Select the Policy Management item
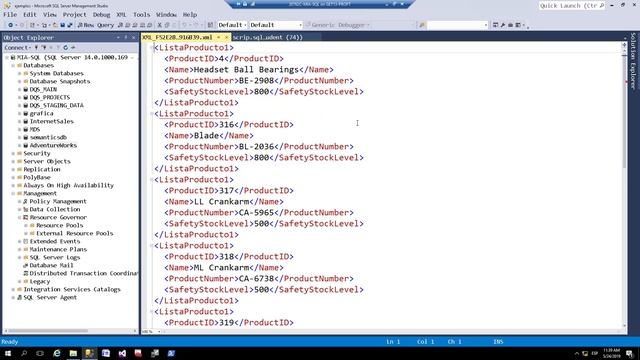 pyautogui.click(x=58, y=201)
